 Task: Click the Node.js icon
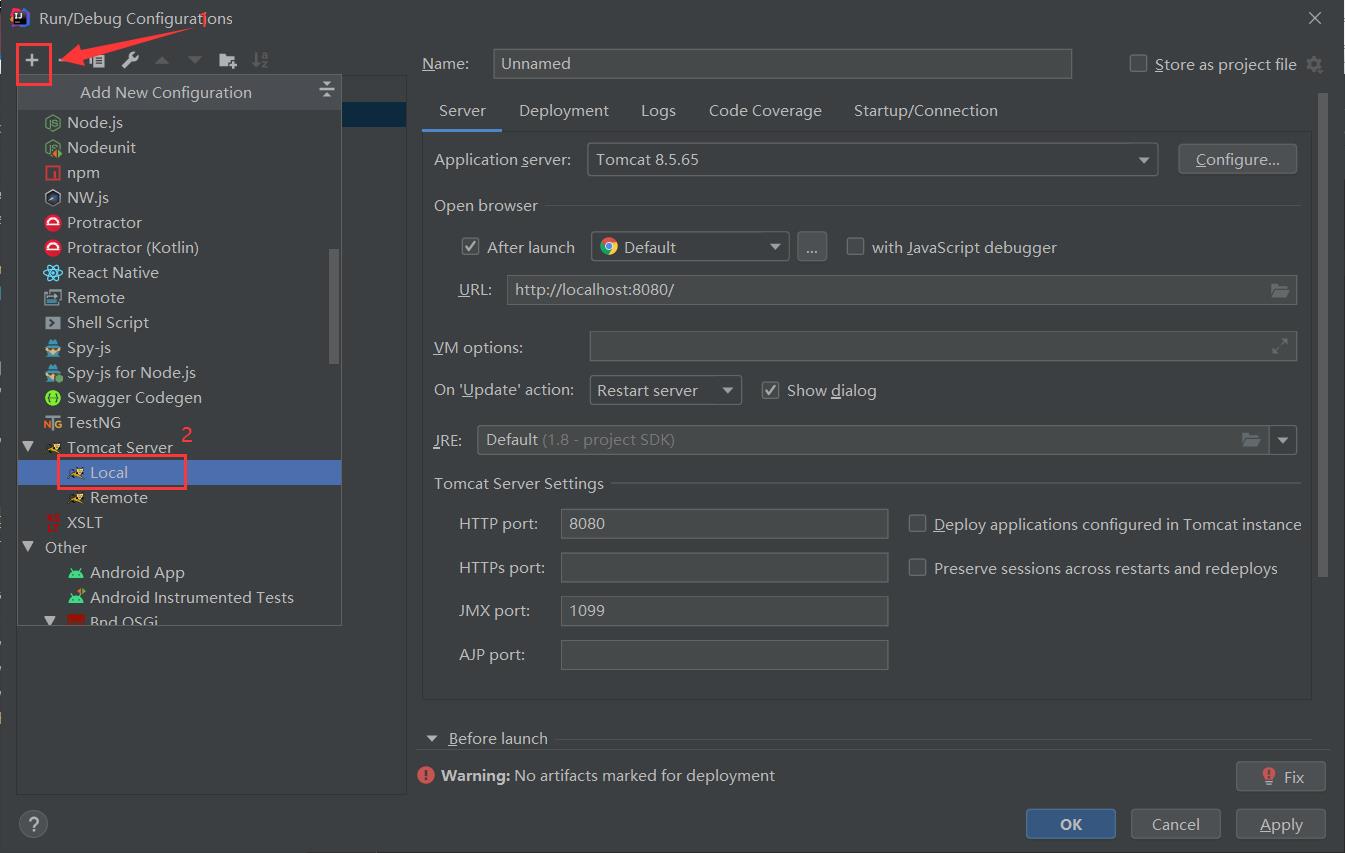(53, 122)
